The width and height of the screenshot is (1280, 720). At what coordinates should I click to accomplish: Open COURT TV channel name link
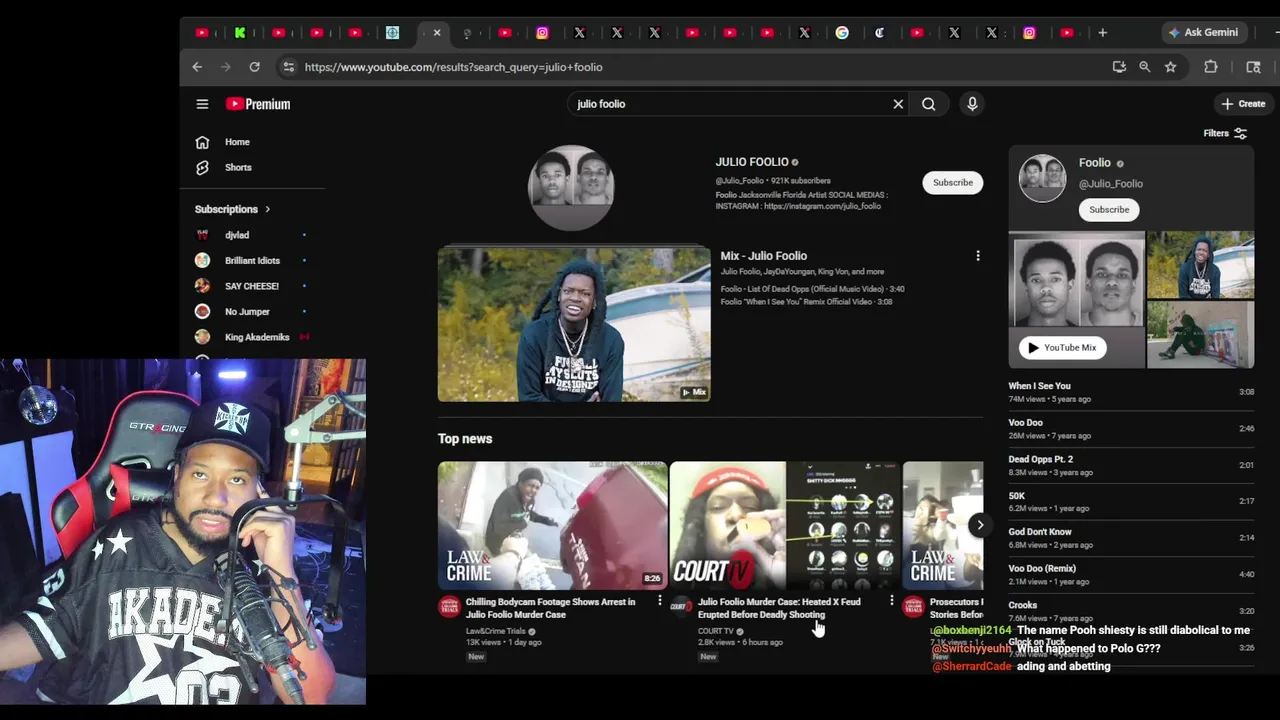[x=716, y=631]
